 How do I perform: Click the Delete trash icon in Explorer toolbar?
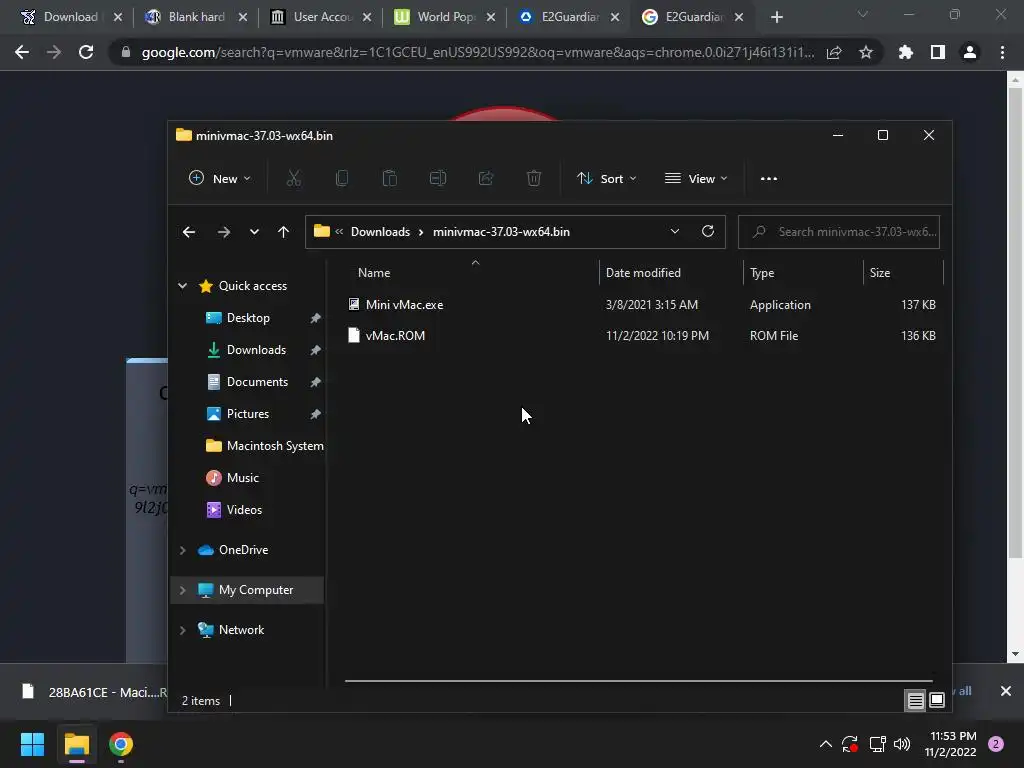point(534,178)
